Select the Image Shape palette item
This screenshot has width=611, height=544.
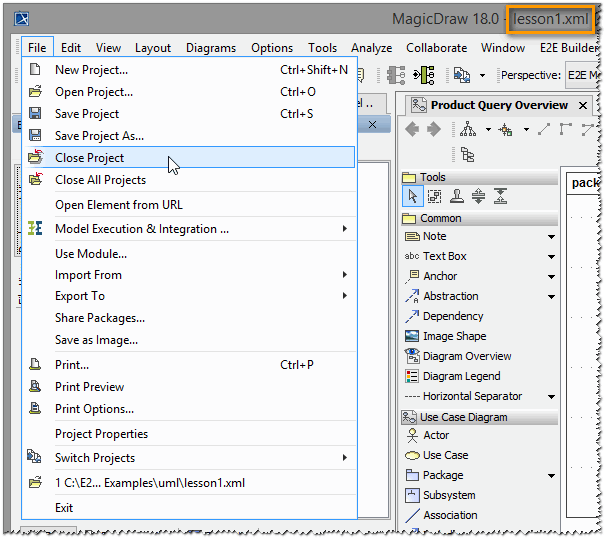click(x=454, y=336)
